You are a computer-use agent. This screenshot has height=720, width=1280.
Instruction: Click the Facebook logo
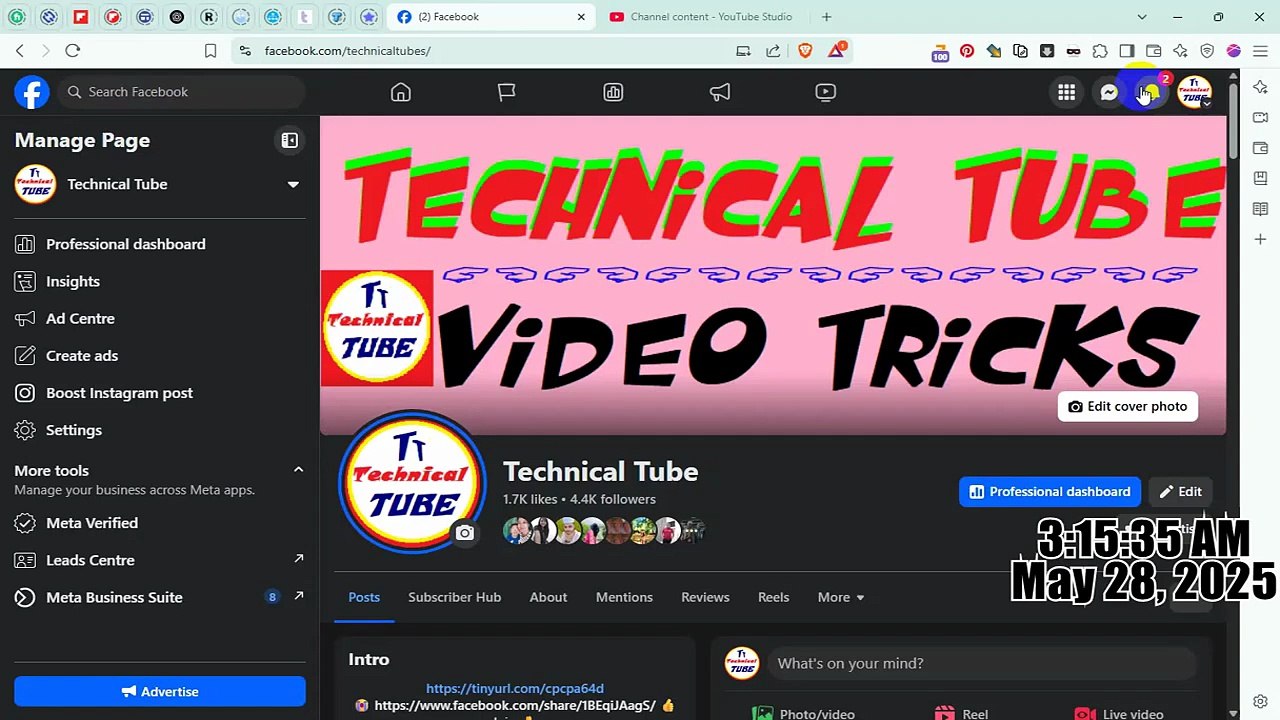[32, 92]
